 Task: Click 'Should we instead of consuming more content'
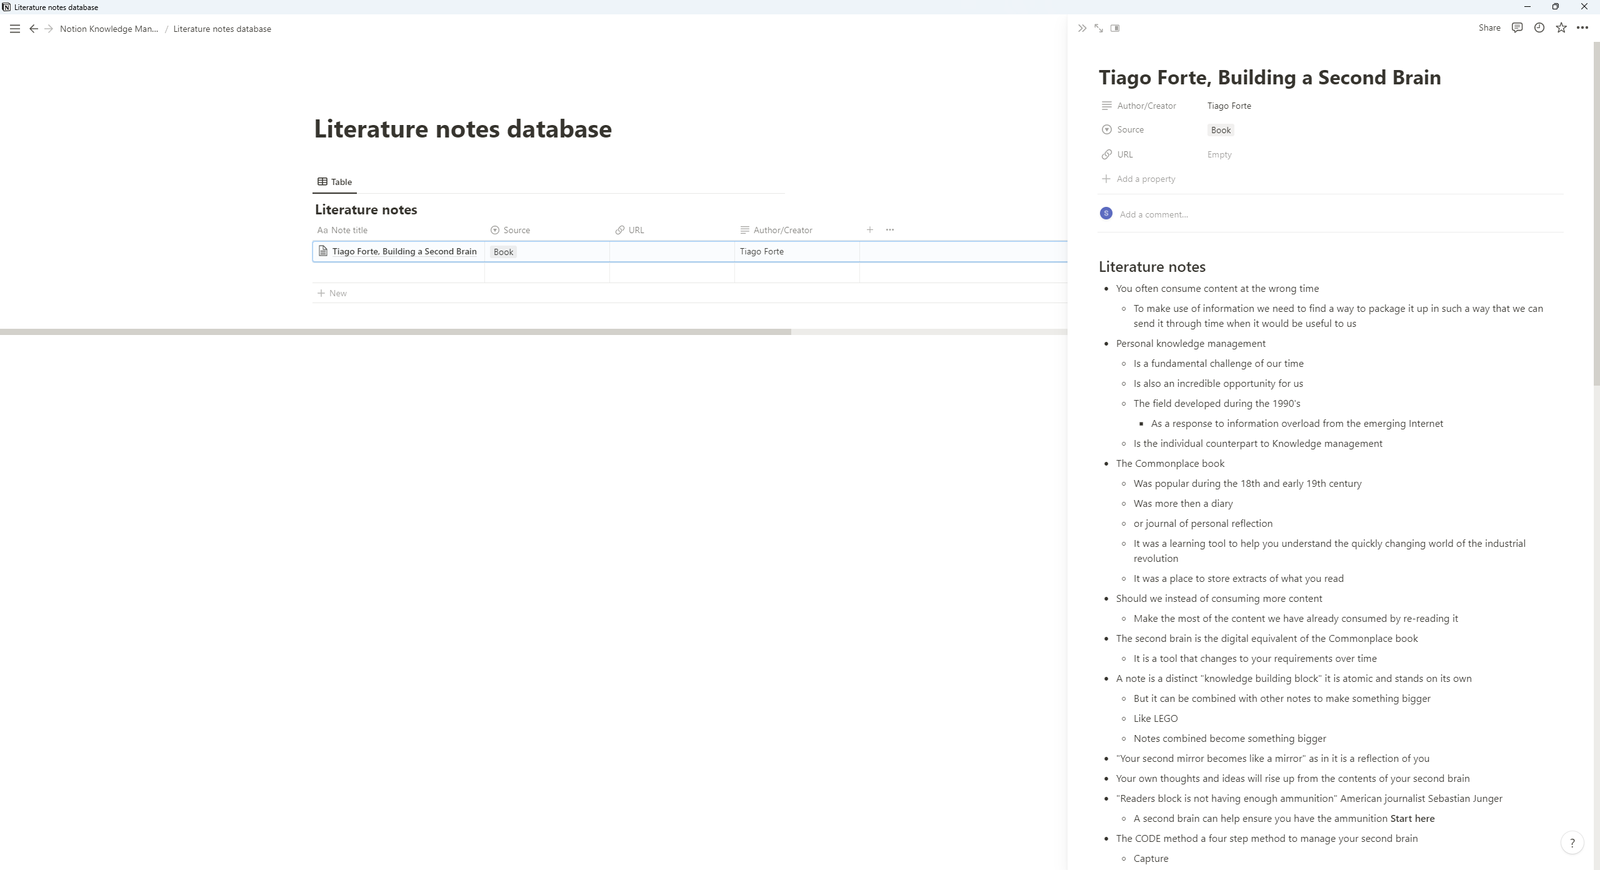pos(1219,599)
